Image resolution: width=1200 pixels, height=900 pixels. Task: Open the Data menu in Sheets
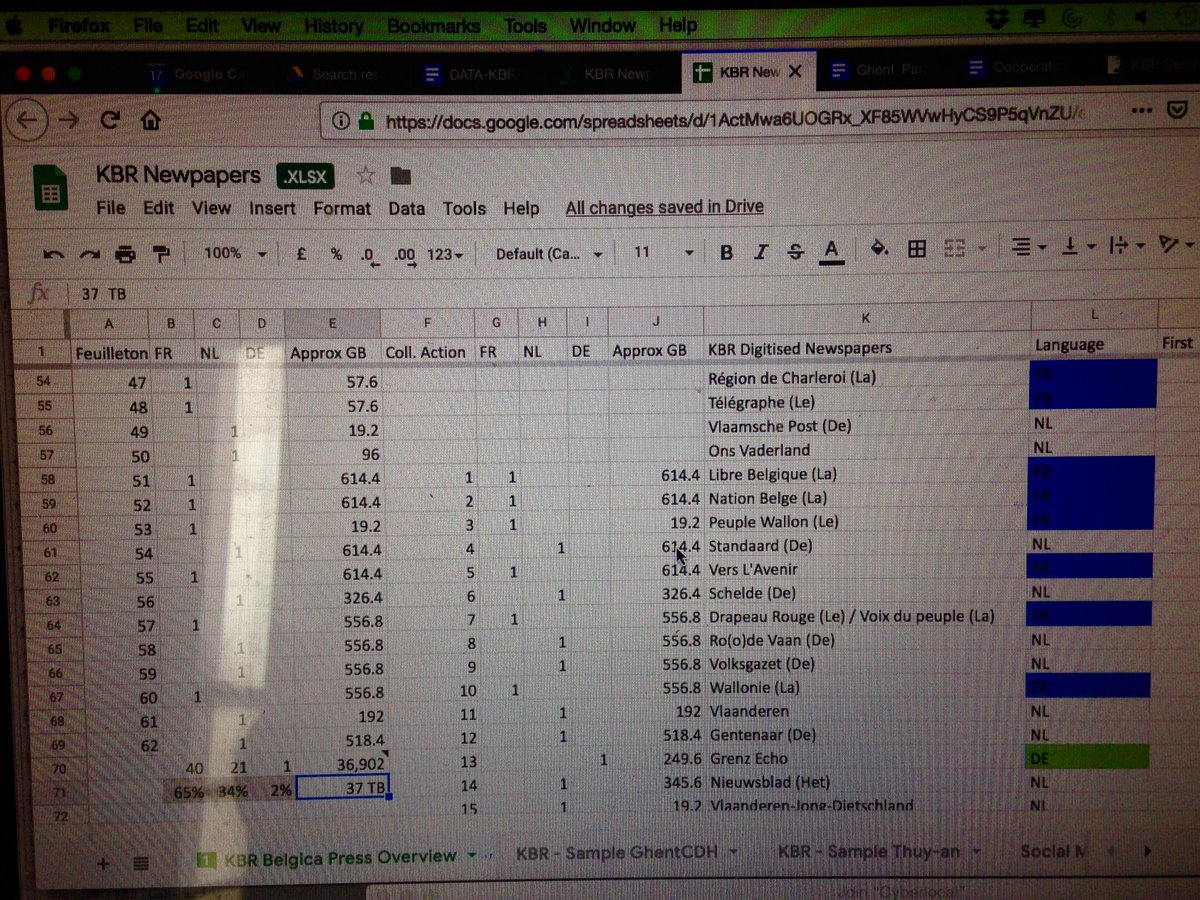click(406, 208)
